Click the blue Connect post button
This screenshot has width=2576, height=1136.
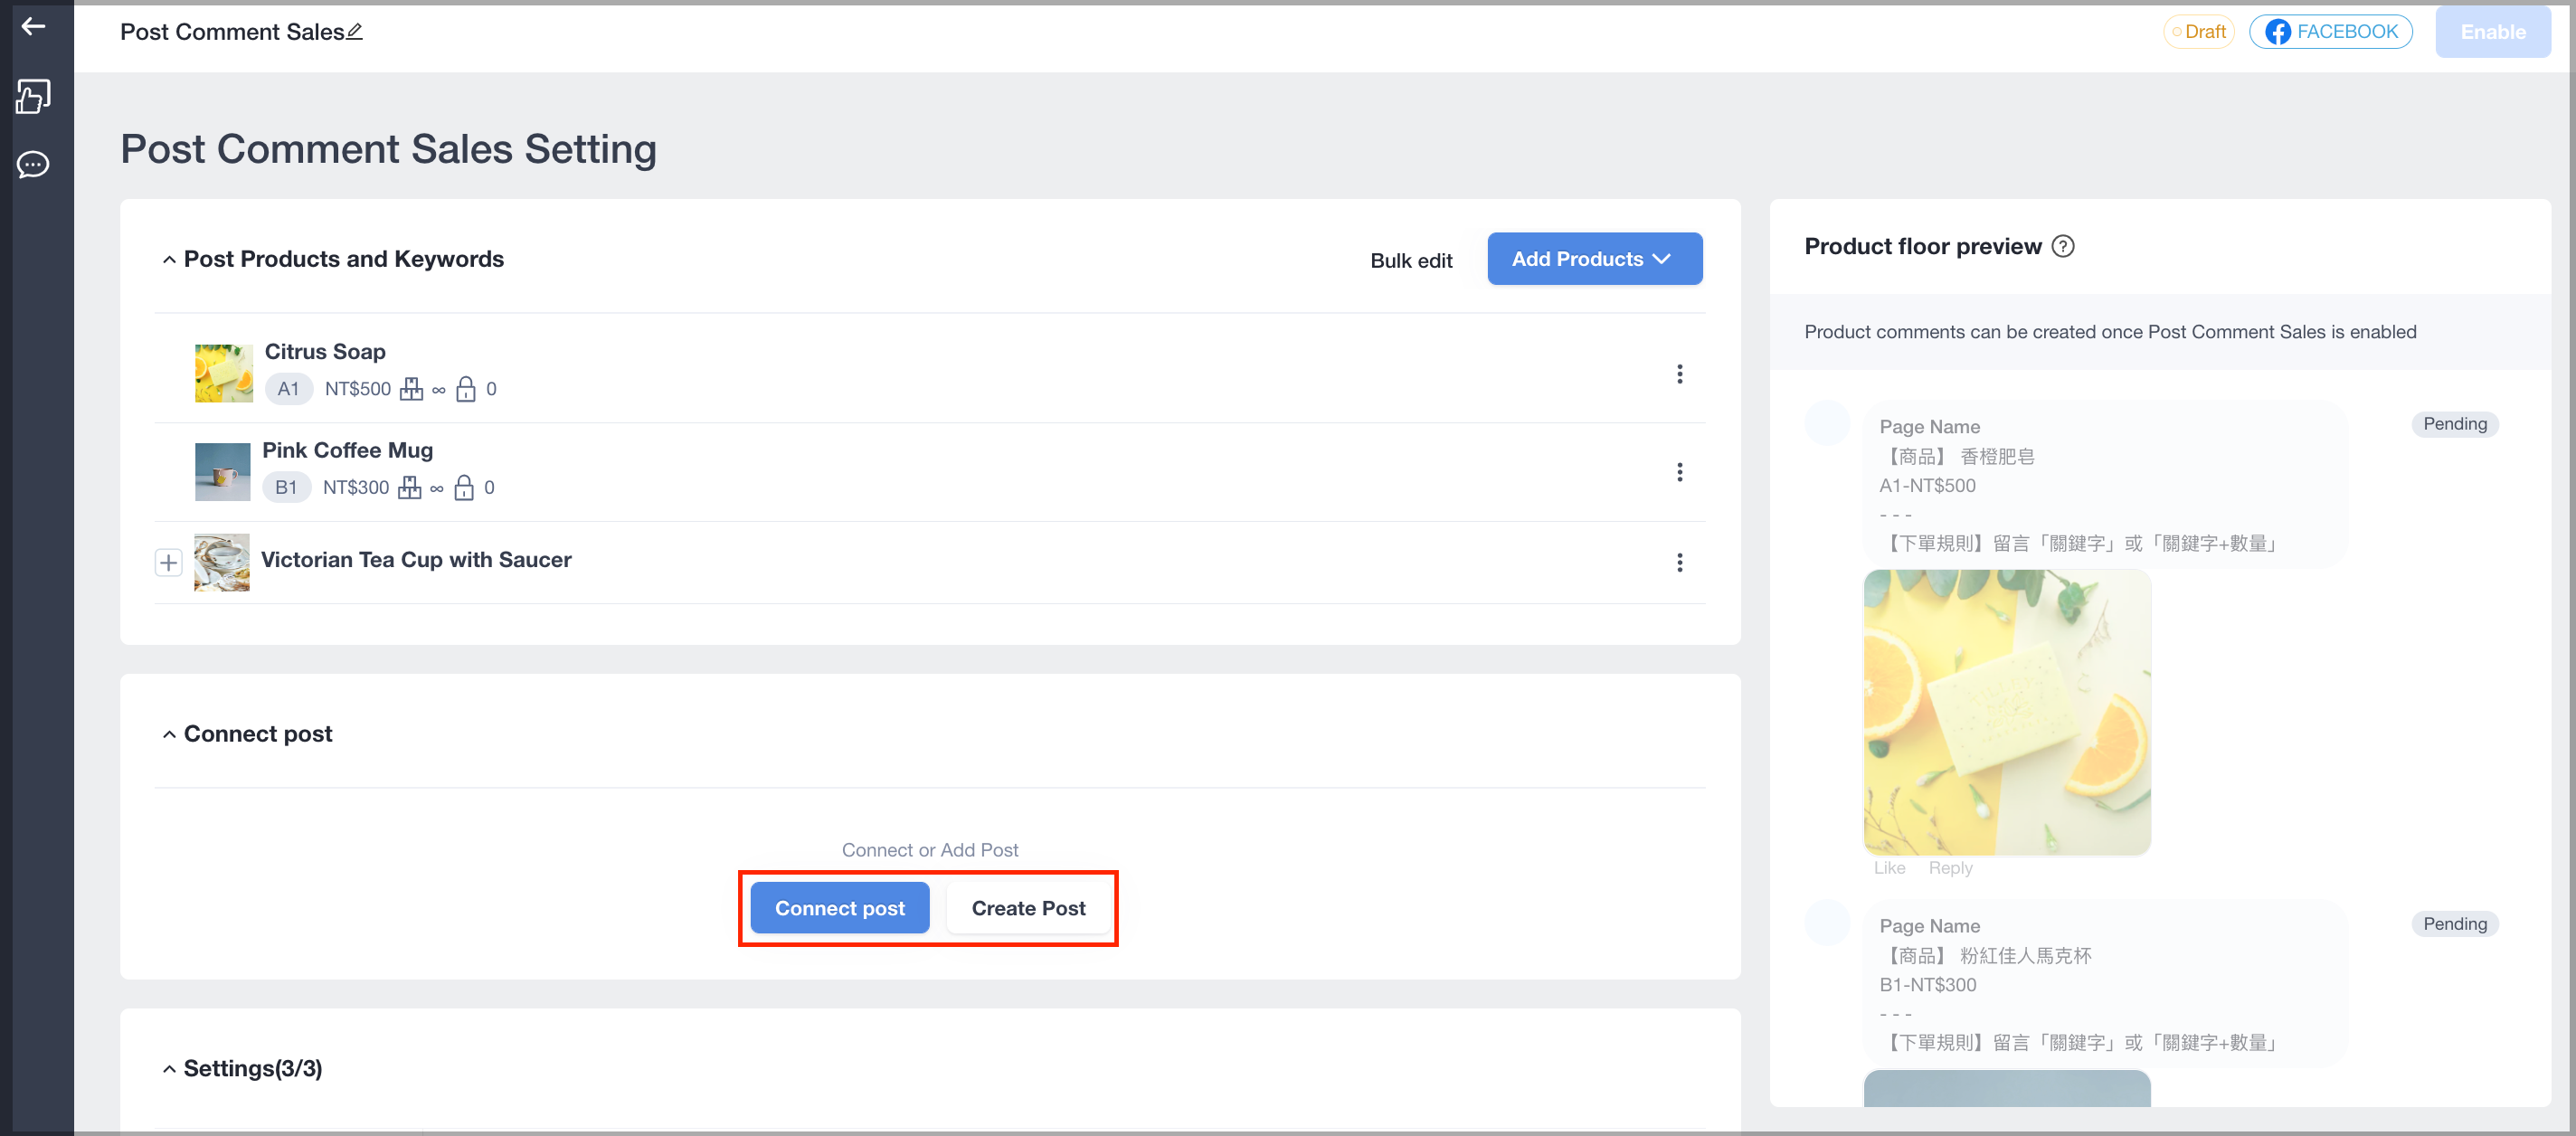point(840,909)
